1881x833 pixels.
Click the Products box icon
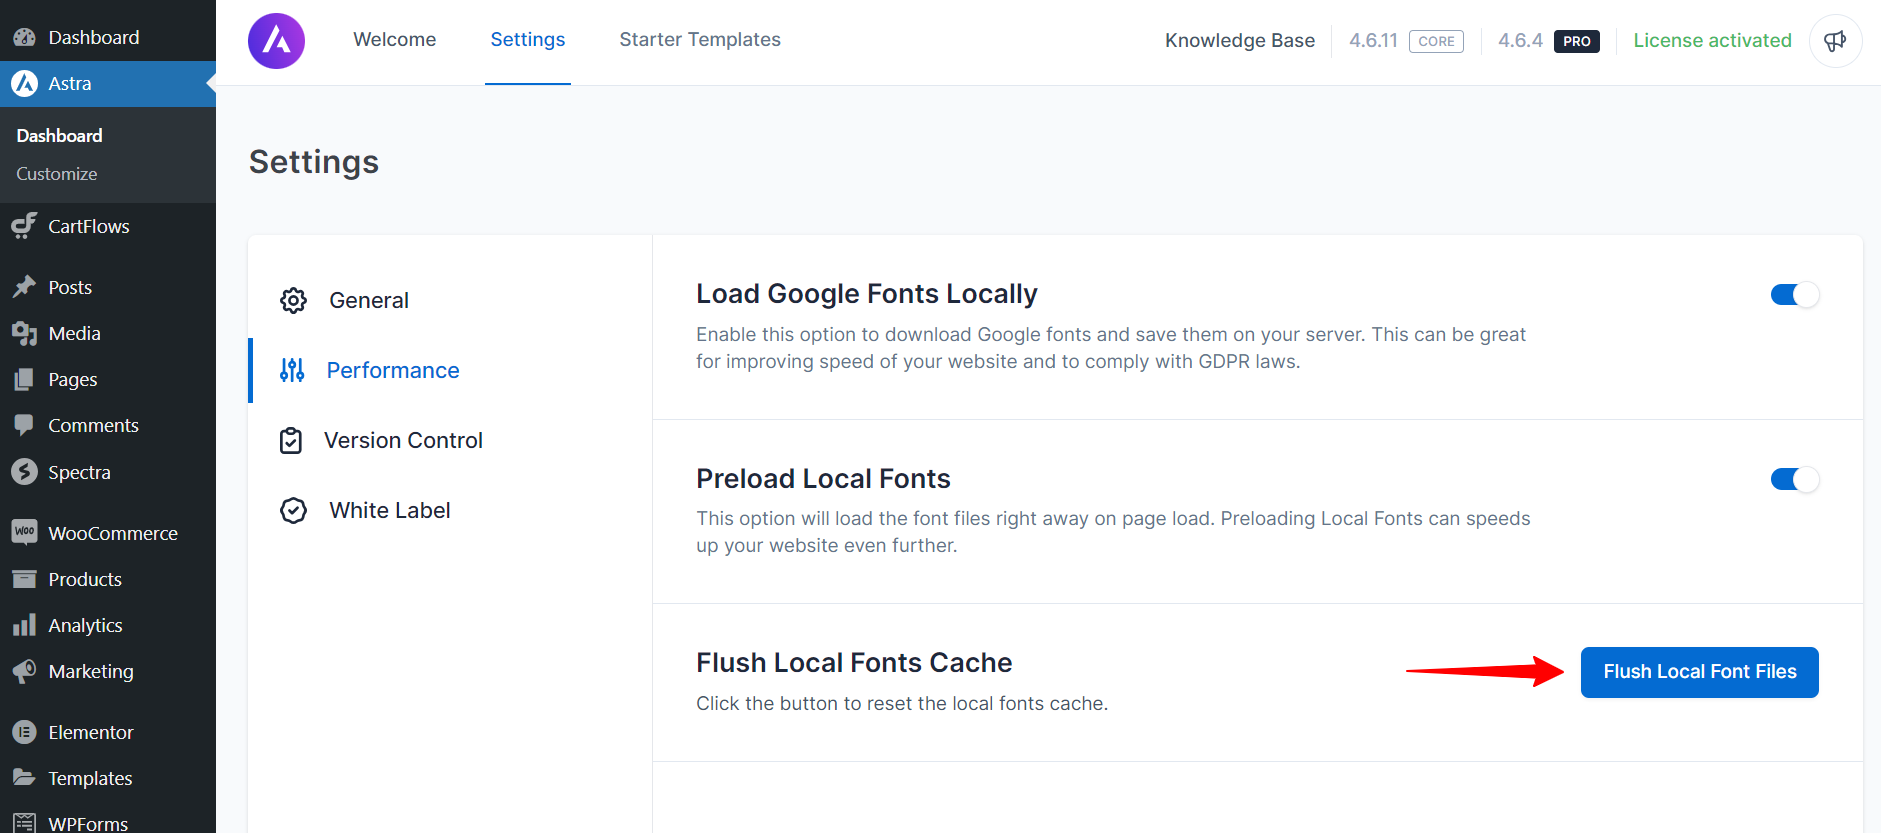pos(25,579)
